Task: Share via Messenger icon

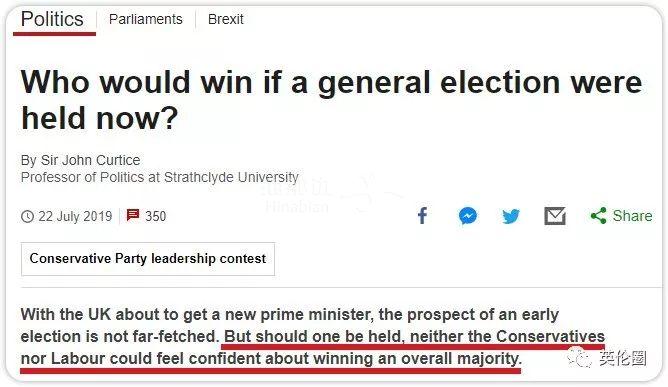Action: coord(467,216)
